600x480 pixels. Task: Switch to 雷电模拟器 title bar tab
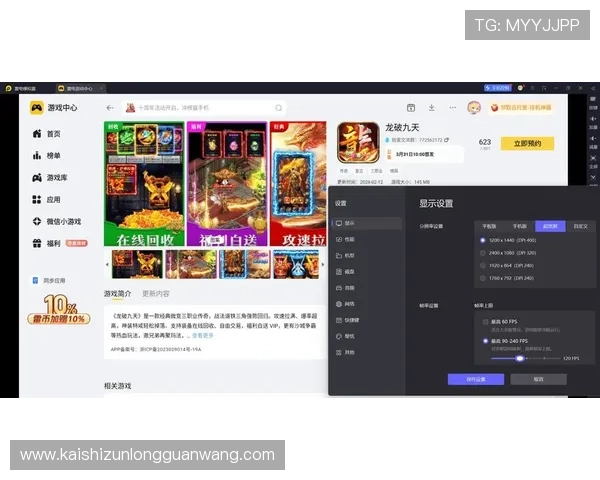[21, 88]
